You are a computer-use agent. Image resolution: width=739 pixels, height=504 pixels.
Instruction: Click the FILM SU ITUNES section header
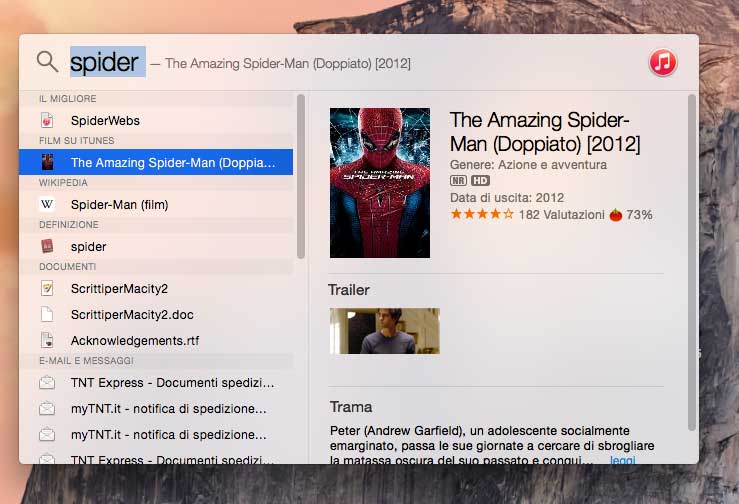click(x=76, y=140)
